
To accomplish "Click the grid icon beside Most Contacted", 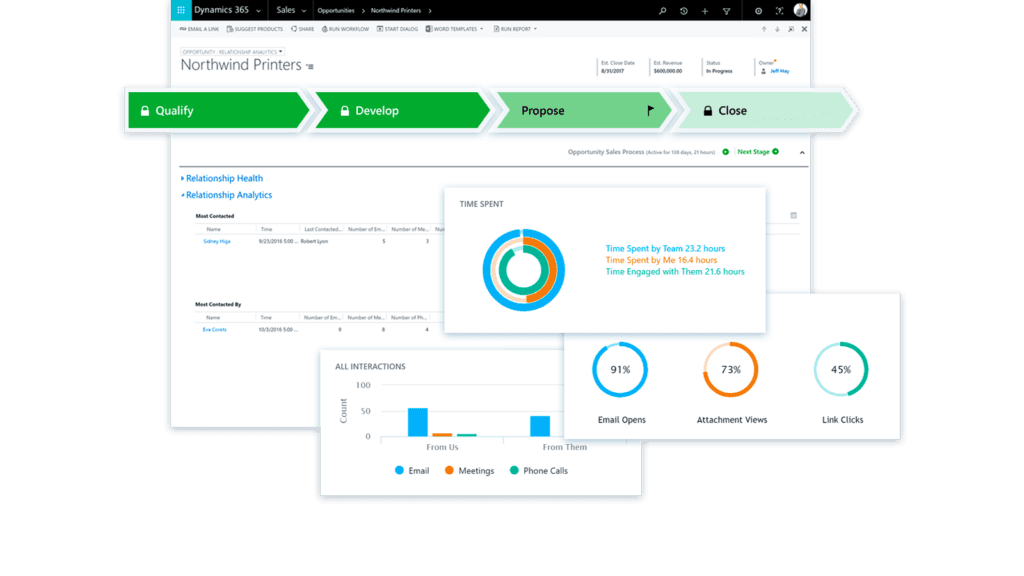I will [x=793, y=215].
